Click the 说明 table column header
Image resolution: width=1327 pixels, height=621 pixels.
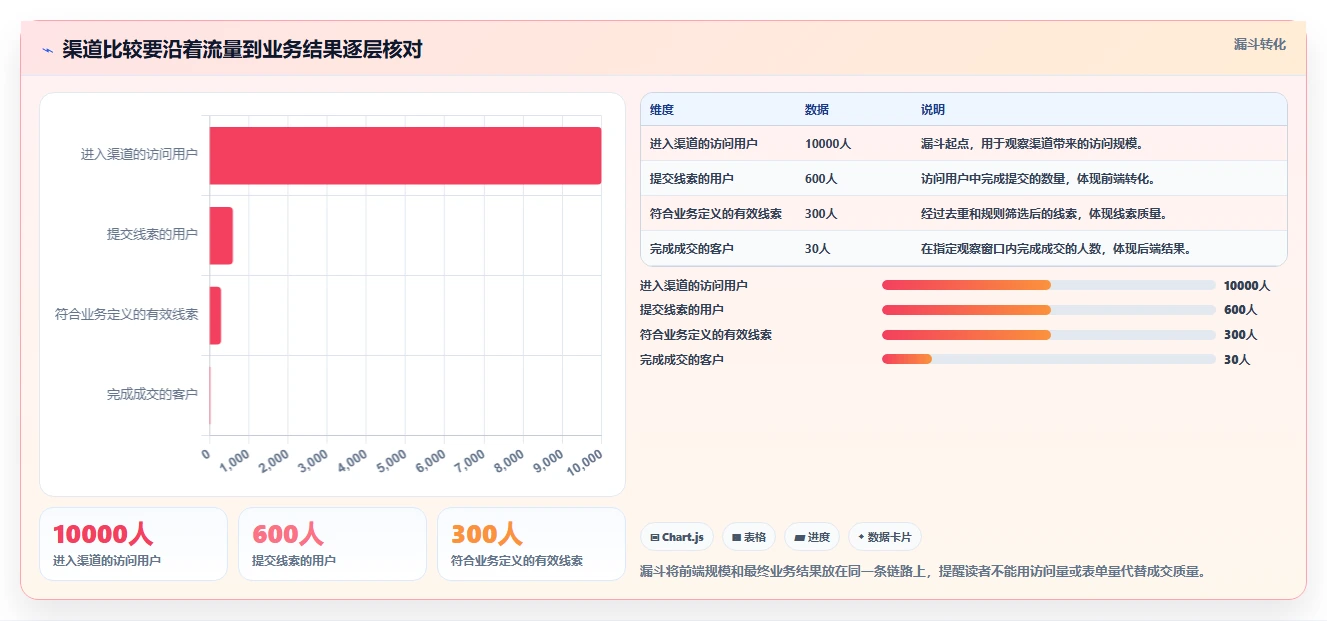coord(933,110)
